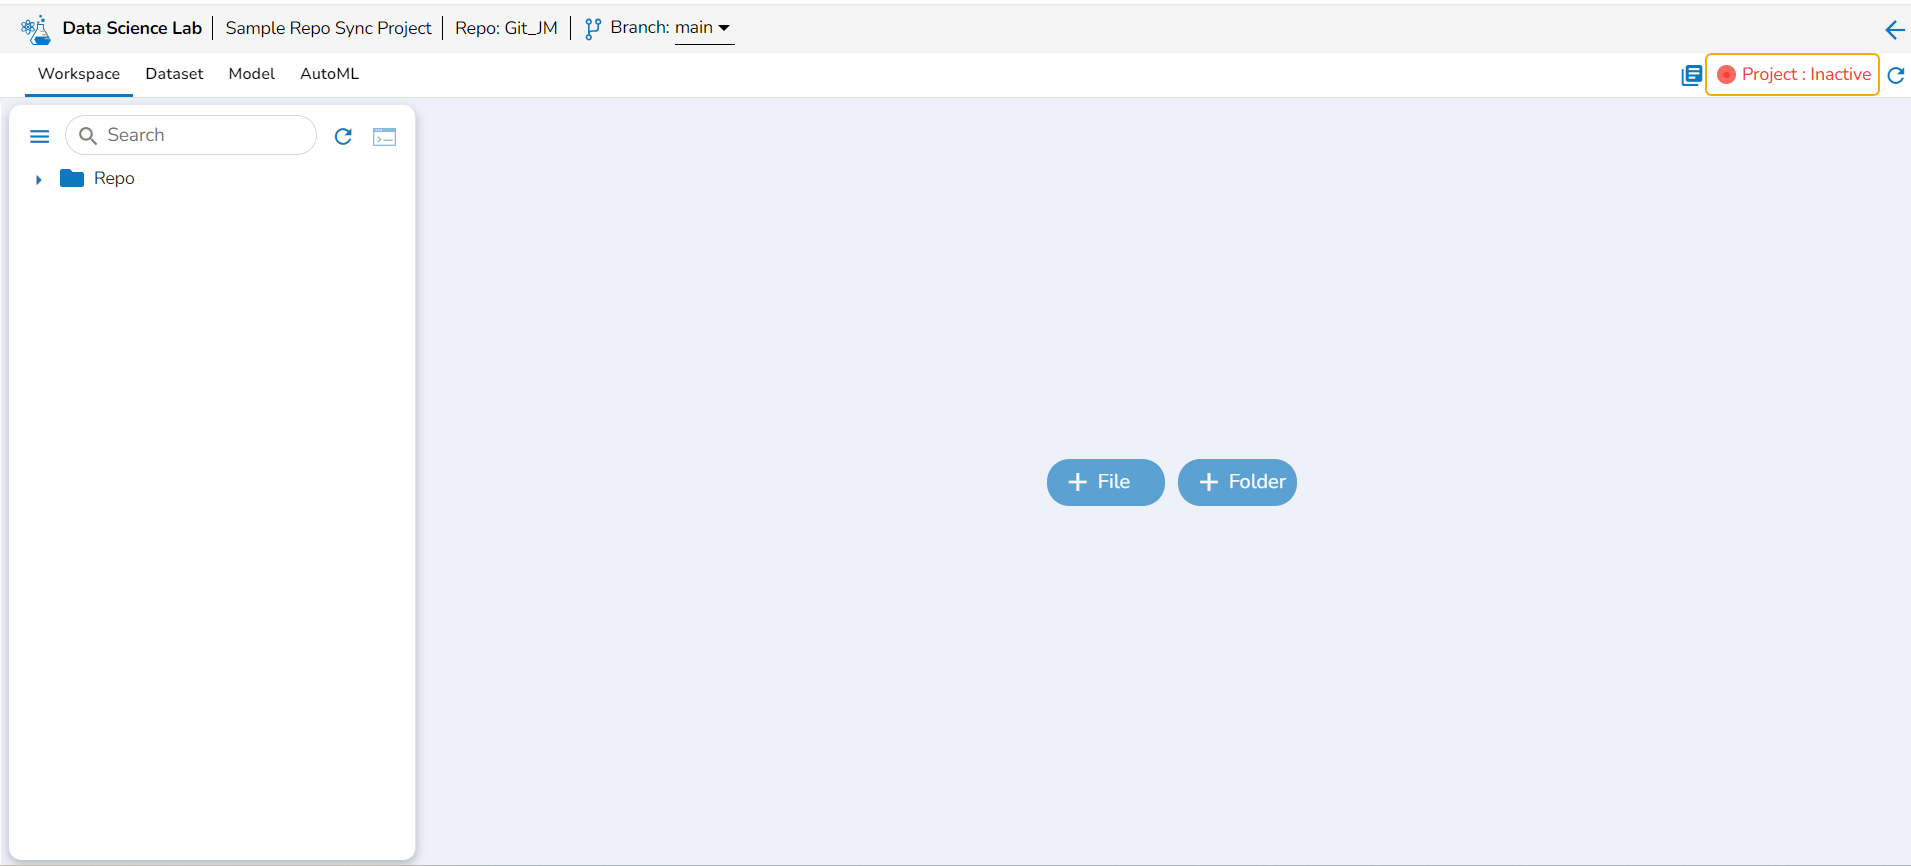
Task: Open the AutoML tab
Action: 329,74
